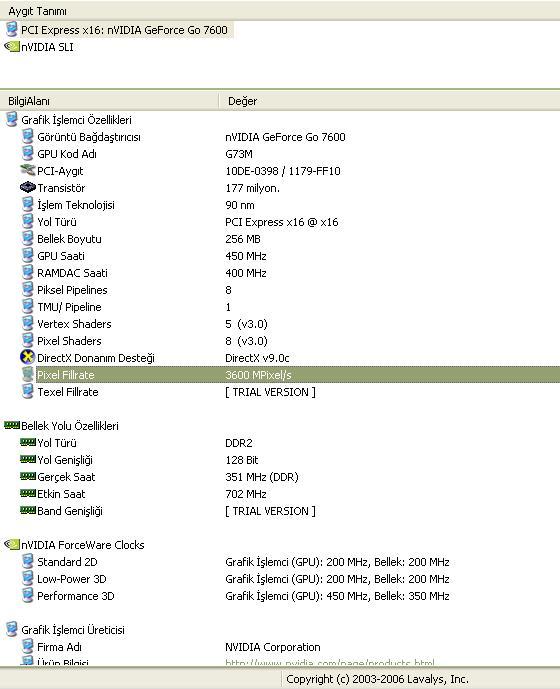The image size is (560, 689).
Task: Click the value 90 nm
Action: point(240,205)
